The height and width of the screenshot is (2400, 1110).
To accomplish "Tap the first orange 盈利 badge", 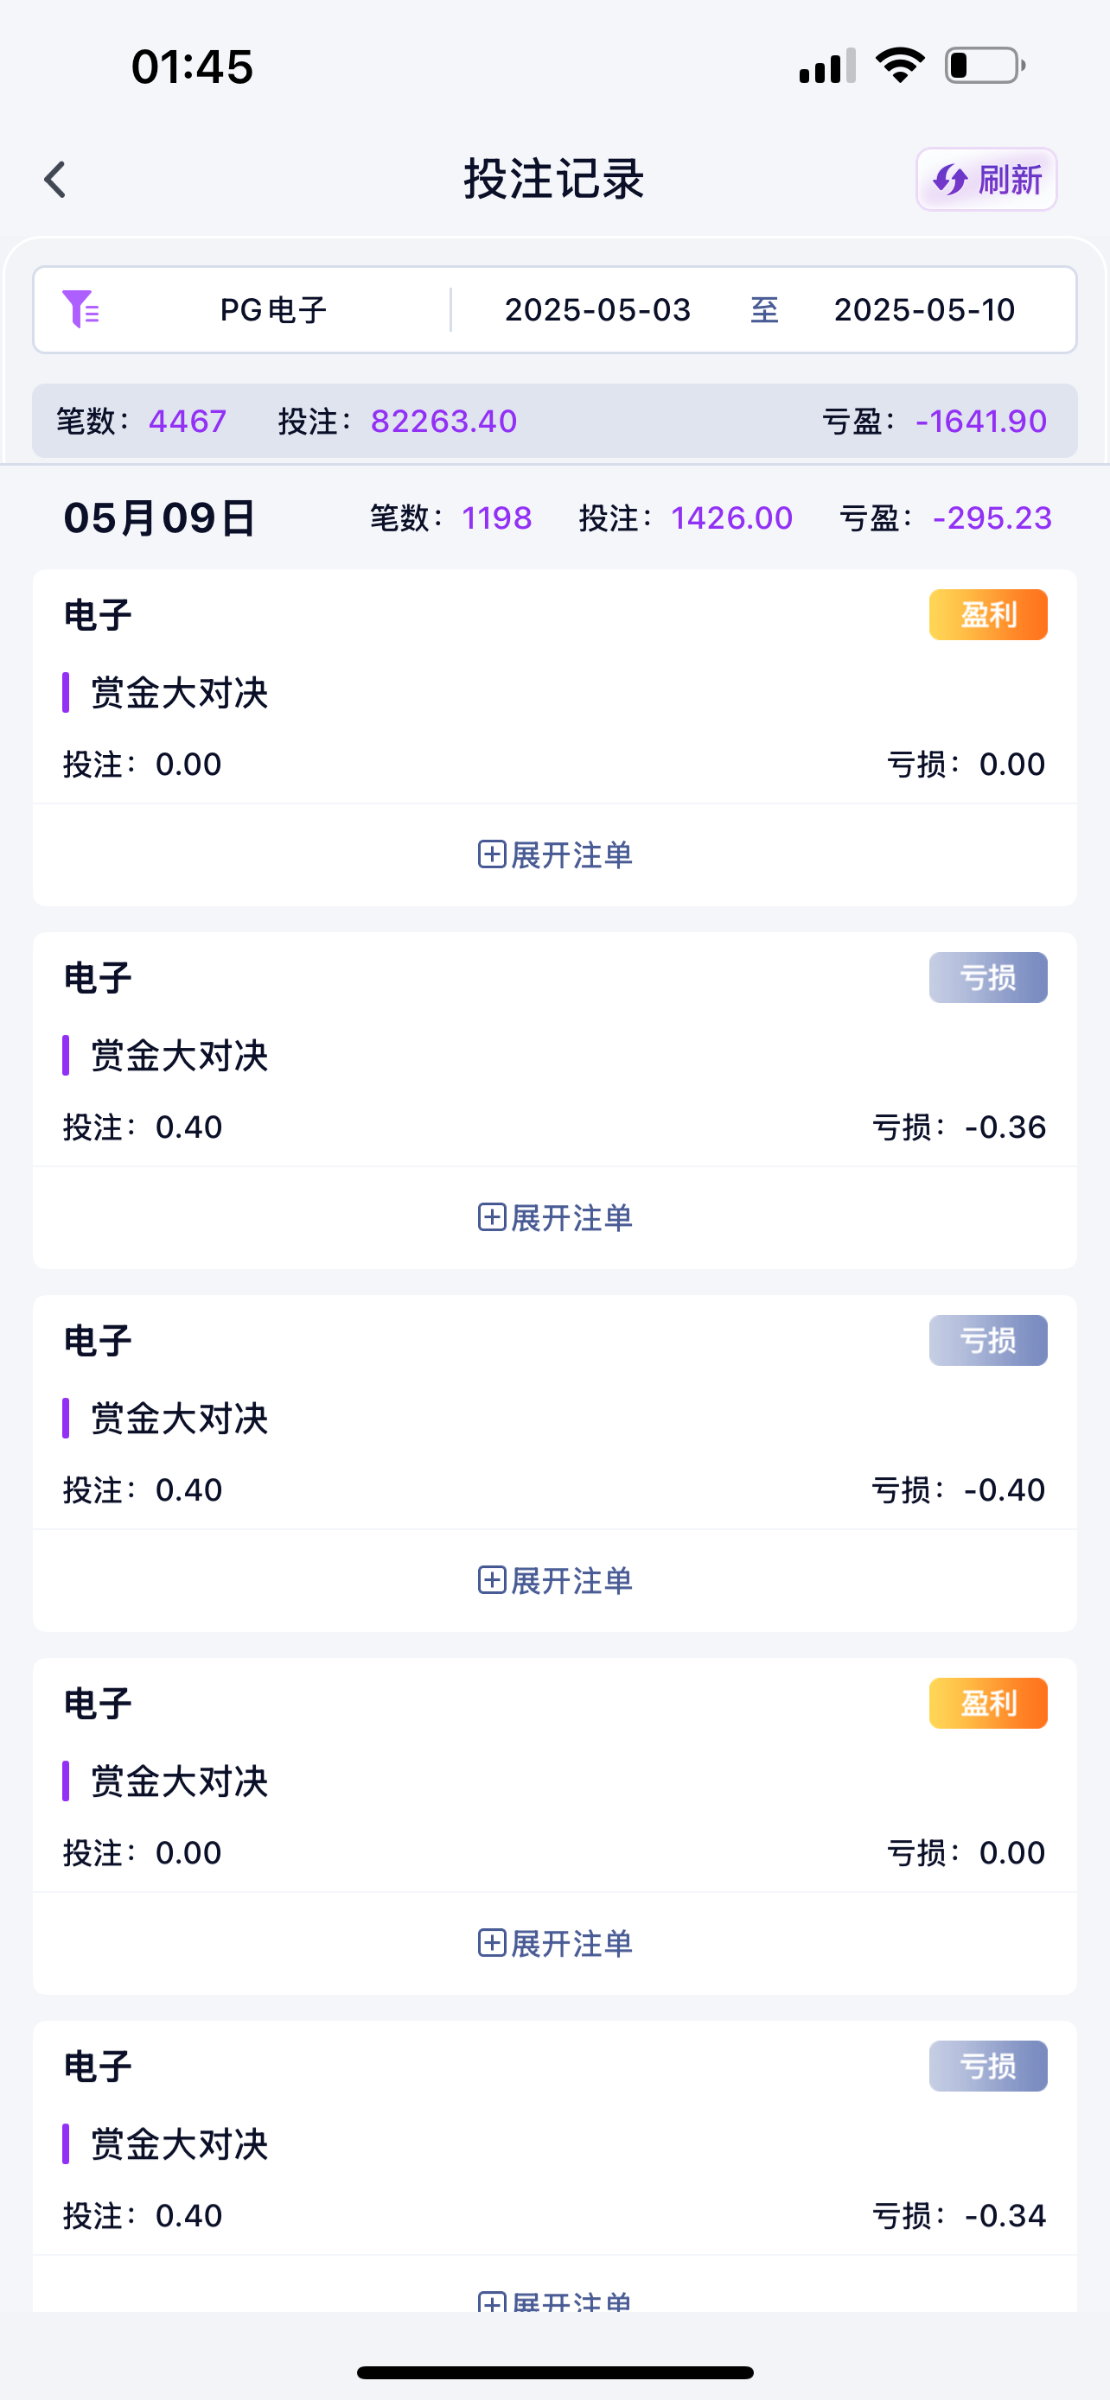I will (x=988, y=614).
